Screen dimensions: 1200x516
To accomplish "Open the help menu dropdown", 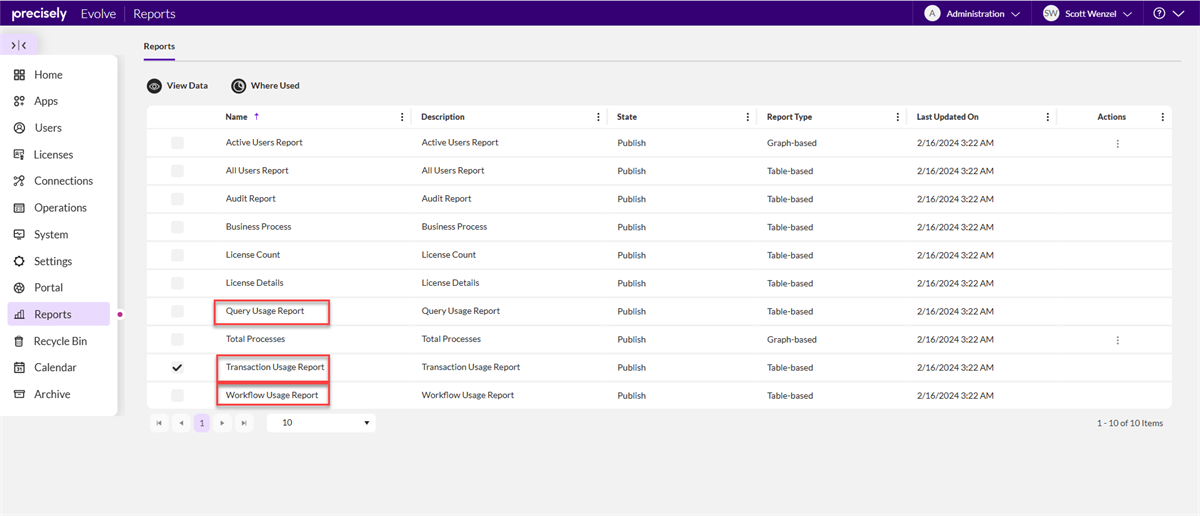I will 1167,14.
